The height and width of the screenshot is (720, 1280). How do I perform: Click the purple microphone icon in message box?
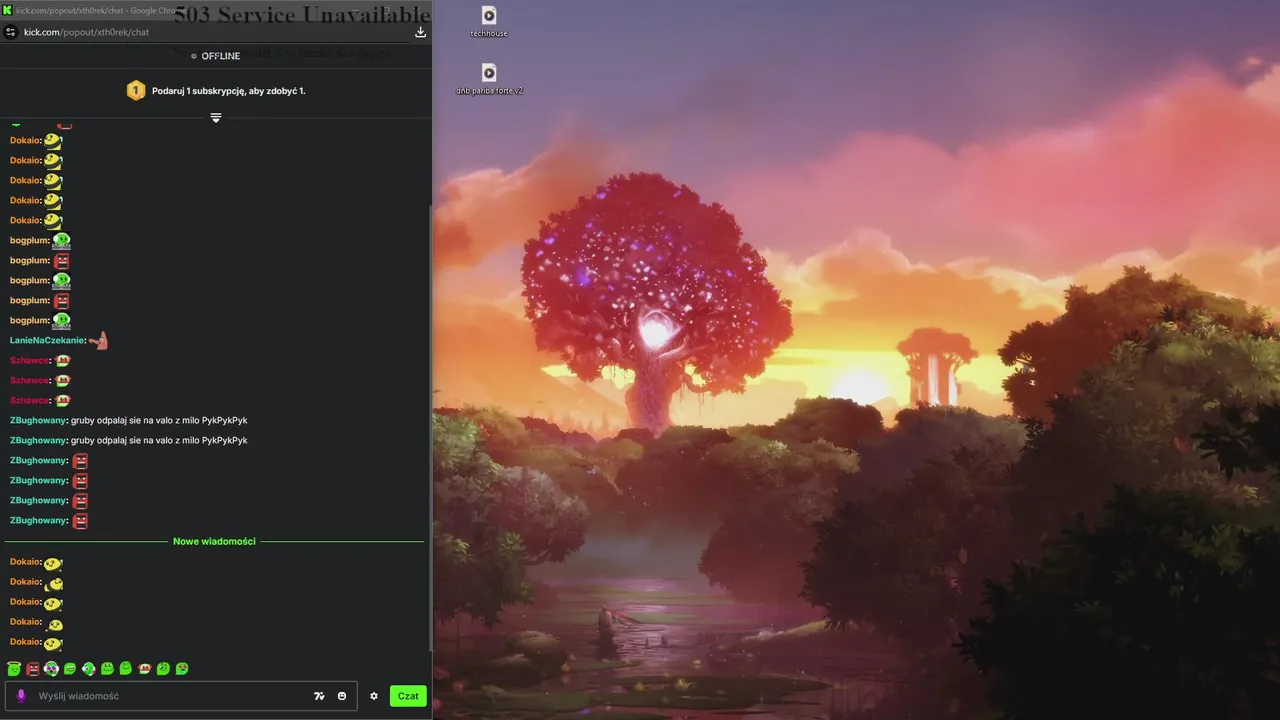[x=21, y=696]
